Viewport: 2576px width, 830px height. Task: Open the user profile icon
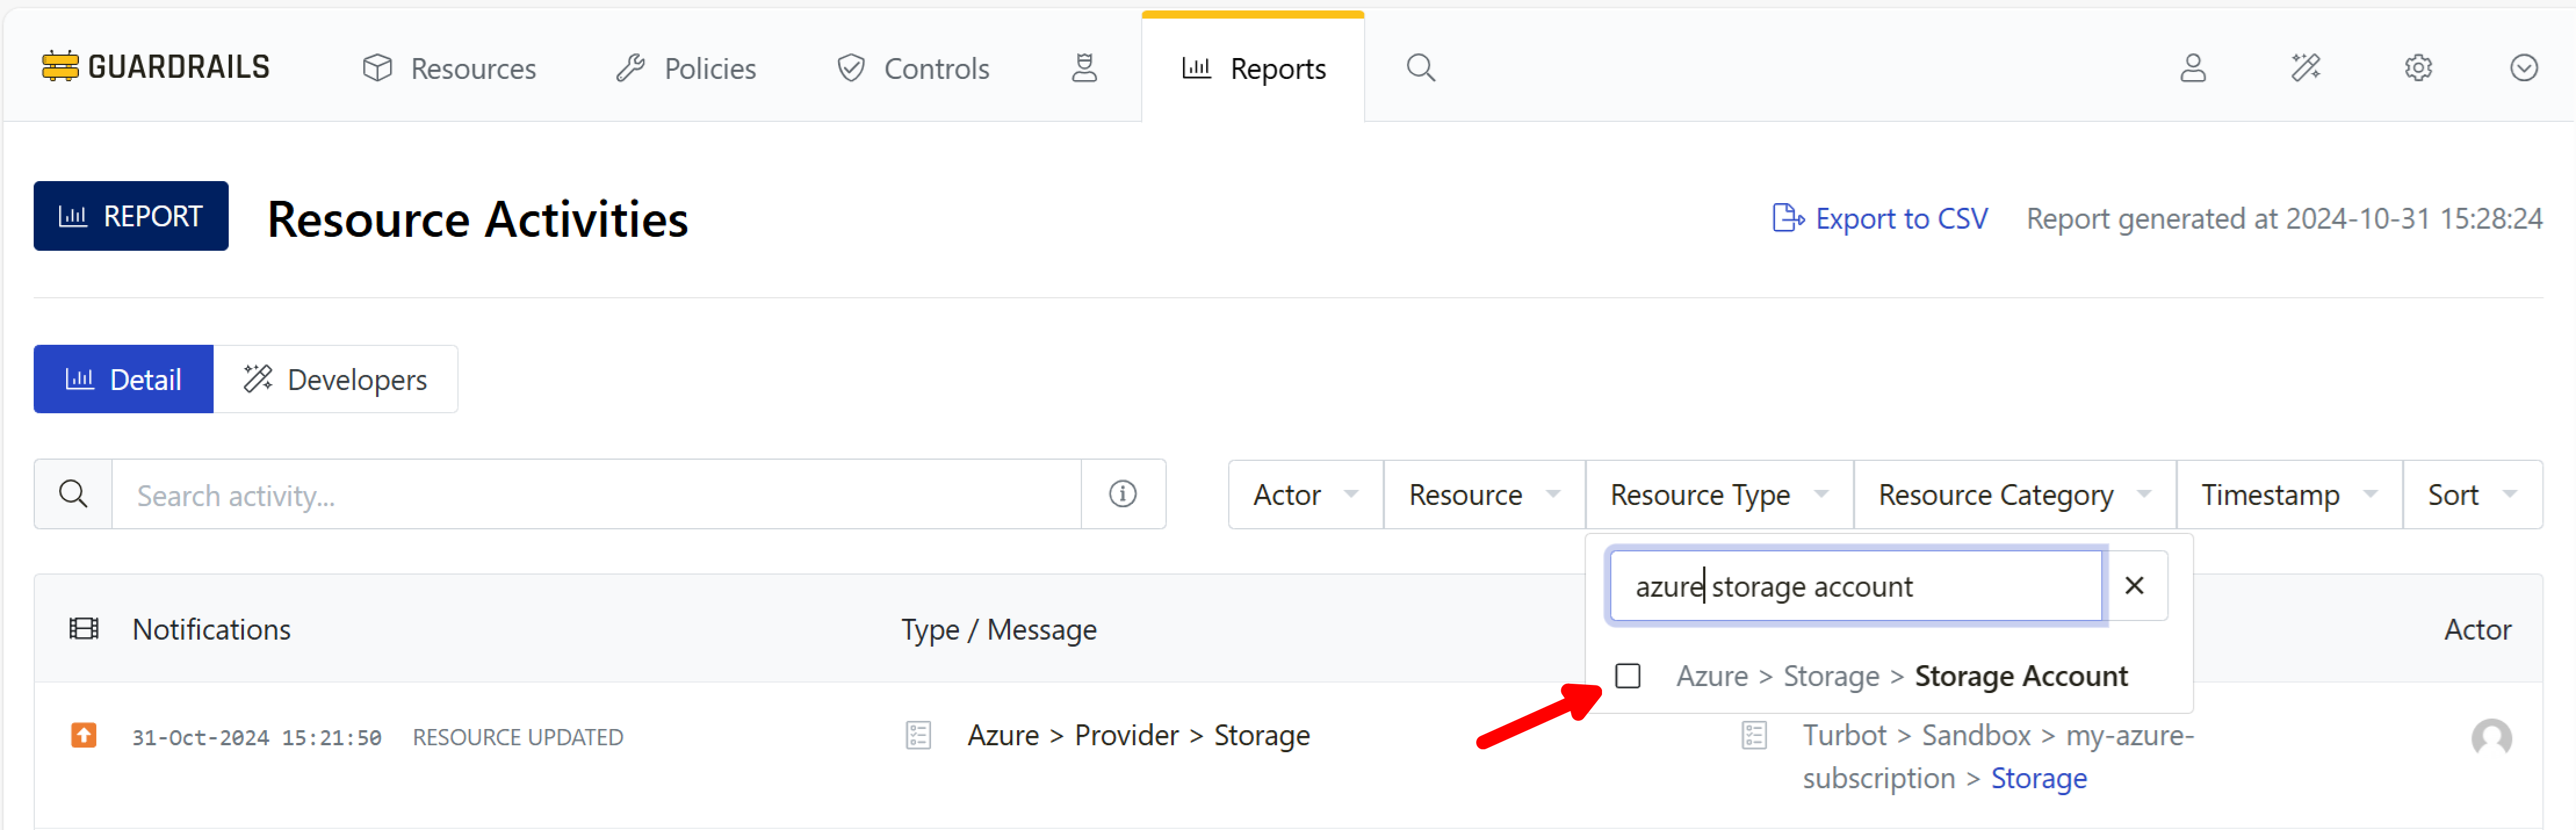(2192, 68)
